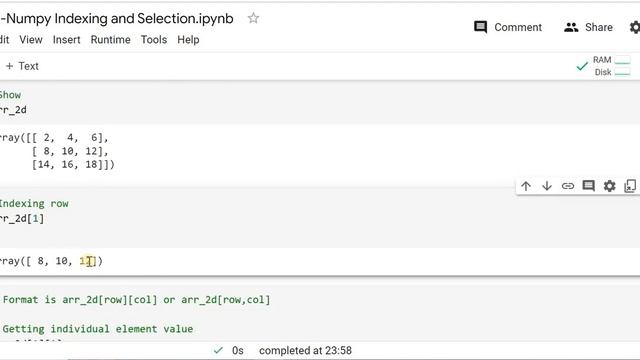The width and height of the screenshot is (640, 360).
Task: Click the highlighted 12 in the output
Action: (x=86, y=261)
